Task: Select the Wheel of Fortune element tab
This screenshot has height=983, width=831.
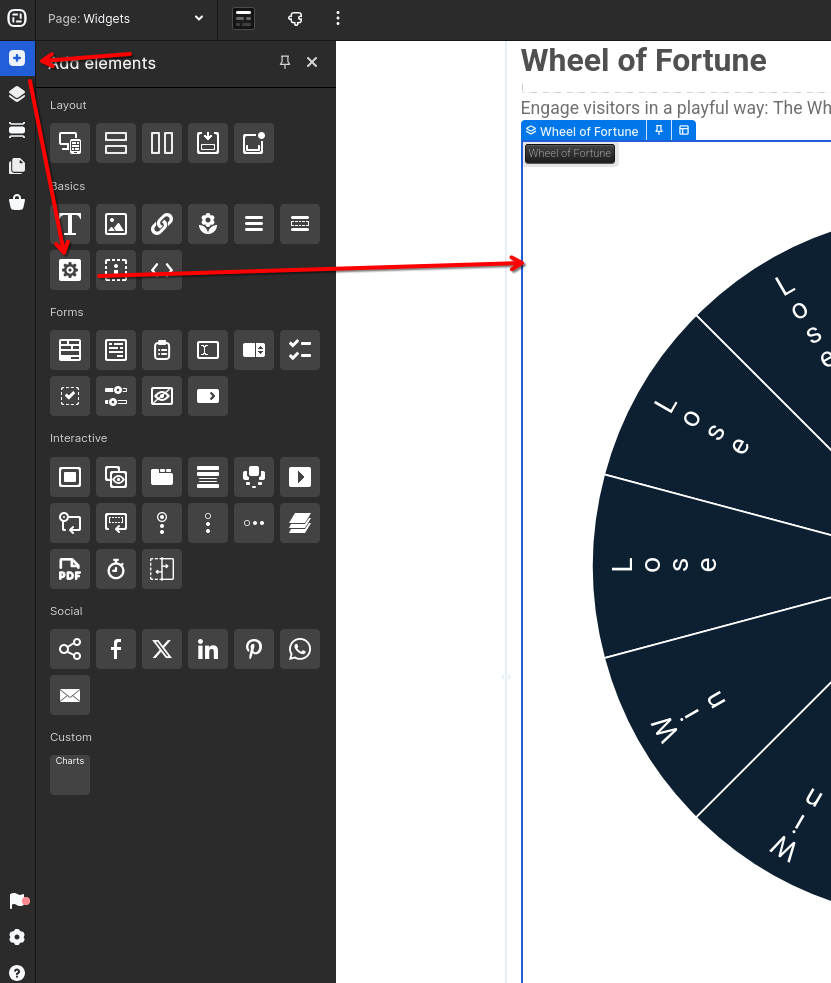Action: click(x=582, y=131)
